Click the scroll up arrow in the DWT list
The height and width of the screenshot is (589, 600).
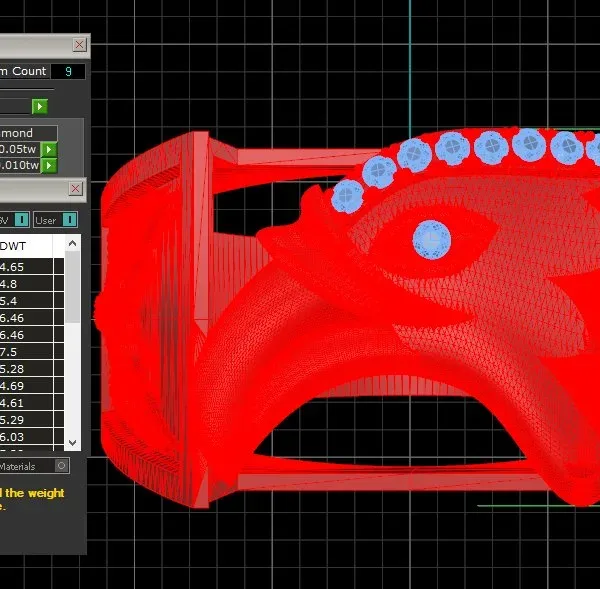point(72,243)
